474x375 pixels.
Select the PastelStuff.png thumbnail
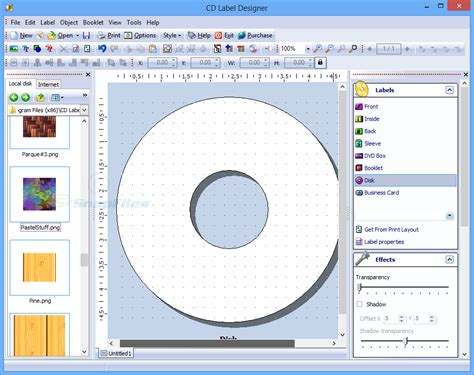coord(40,194)
